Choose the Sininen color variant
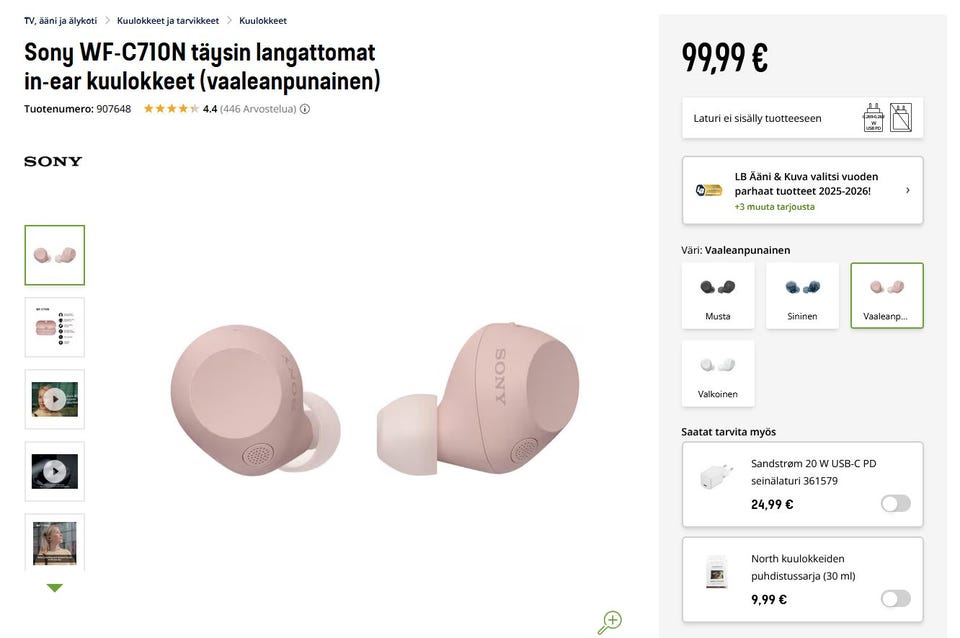 pos(802,296)
